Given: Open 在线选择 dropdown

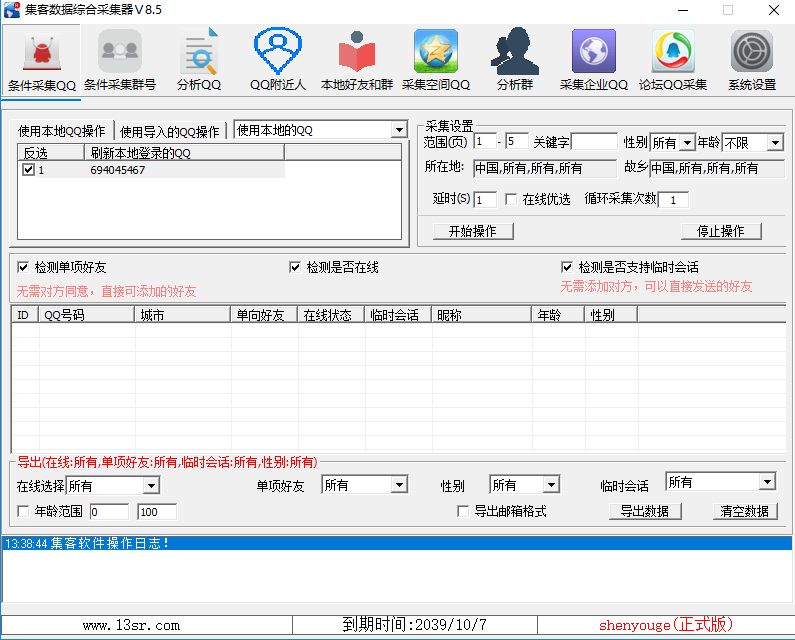Looking at the screenshot, I should click(x=151, y=486).
